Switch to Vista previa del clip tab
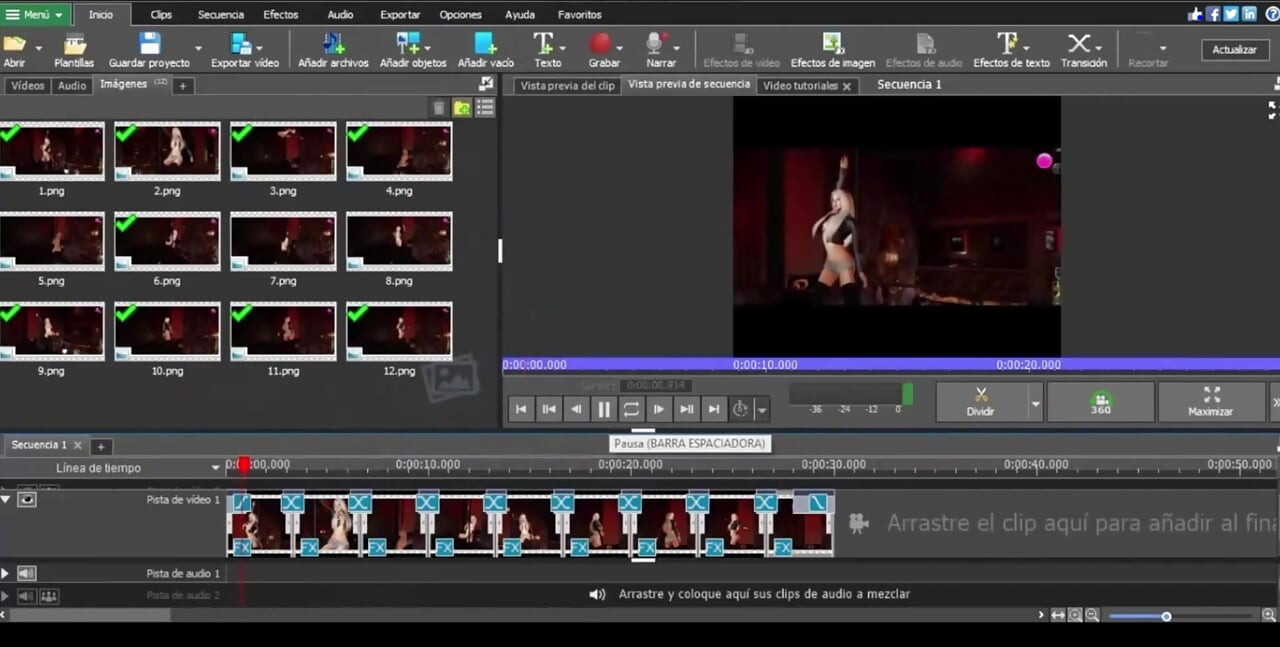The image size is (1280, 647). [x=567, y=86]
